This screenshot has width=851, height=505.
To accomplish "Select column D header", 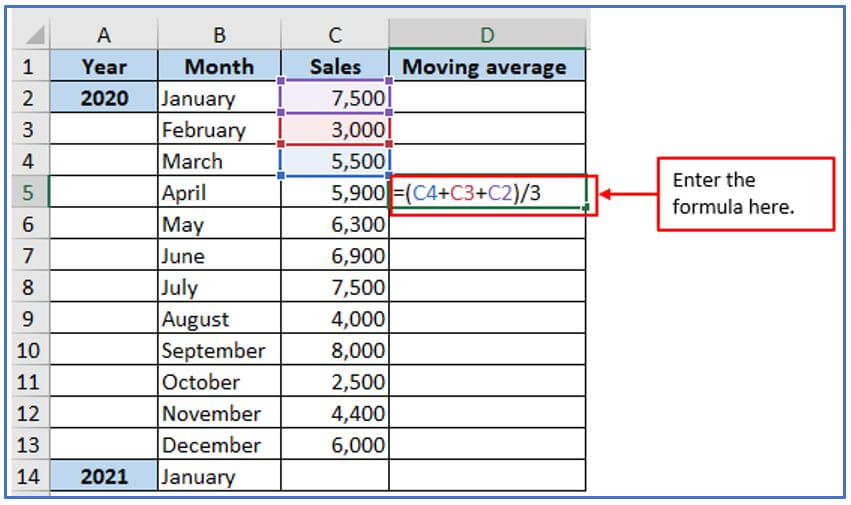I will click(487, 35).
